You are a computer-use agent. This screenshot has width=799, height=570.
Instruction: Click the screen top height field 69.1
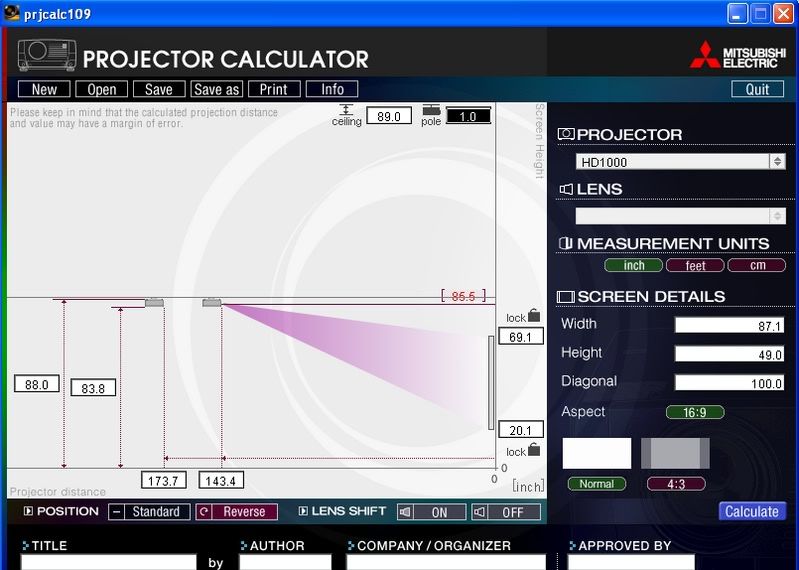point(521,337)
